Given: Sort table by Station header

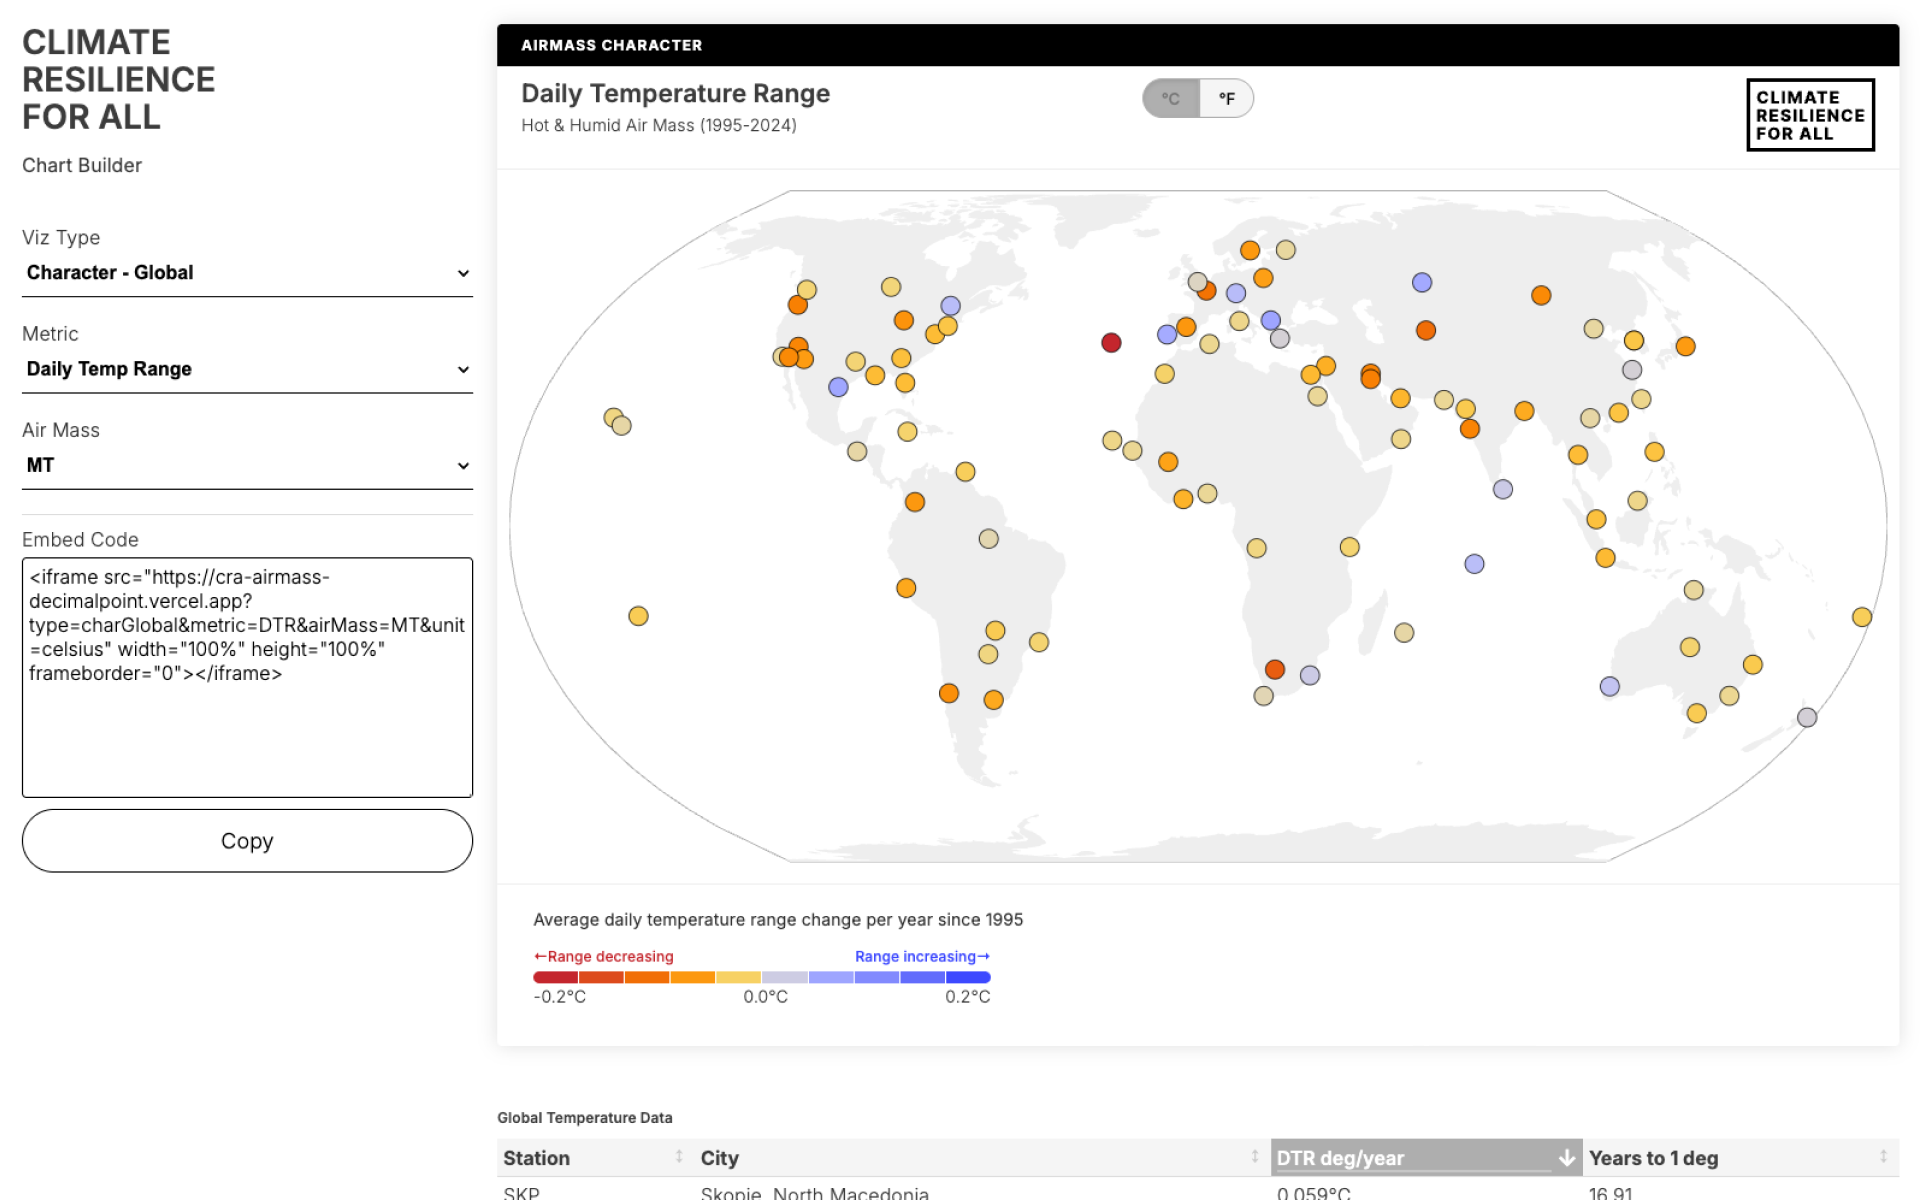Looking at the screenshot, I should pyautogui.click(x=537, y=1158).
